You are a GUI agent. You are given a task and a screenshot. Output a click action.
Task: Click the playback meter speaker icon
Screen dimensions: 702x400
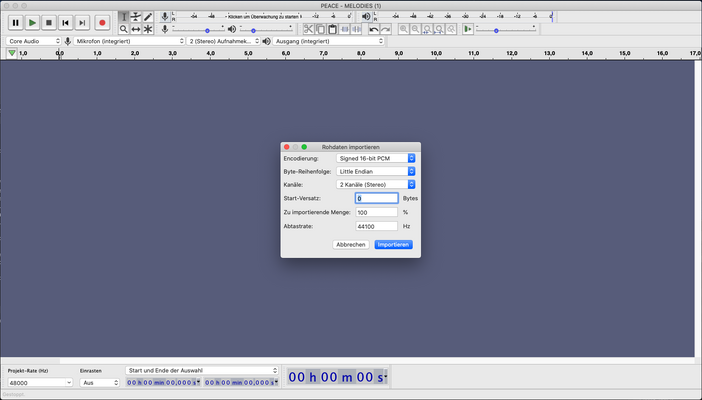point(366,17)
